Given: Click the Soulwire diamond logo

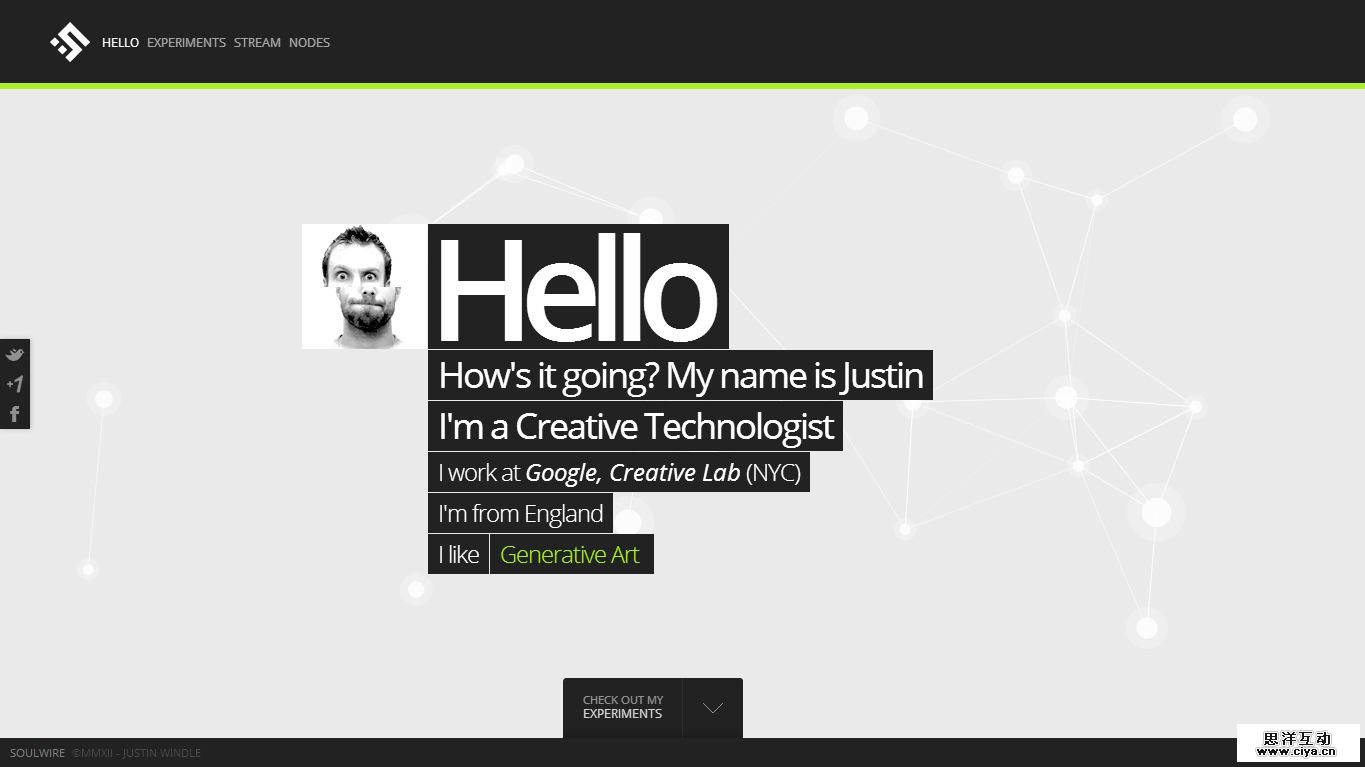Looking at the screenshot, I should 70,42.
